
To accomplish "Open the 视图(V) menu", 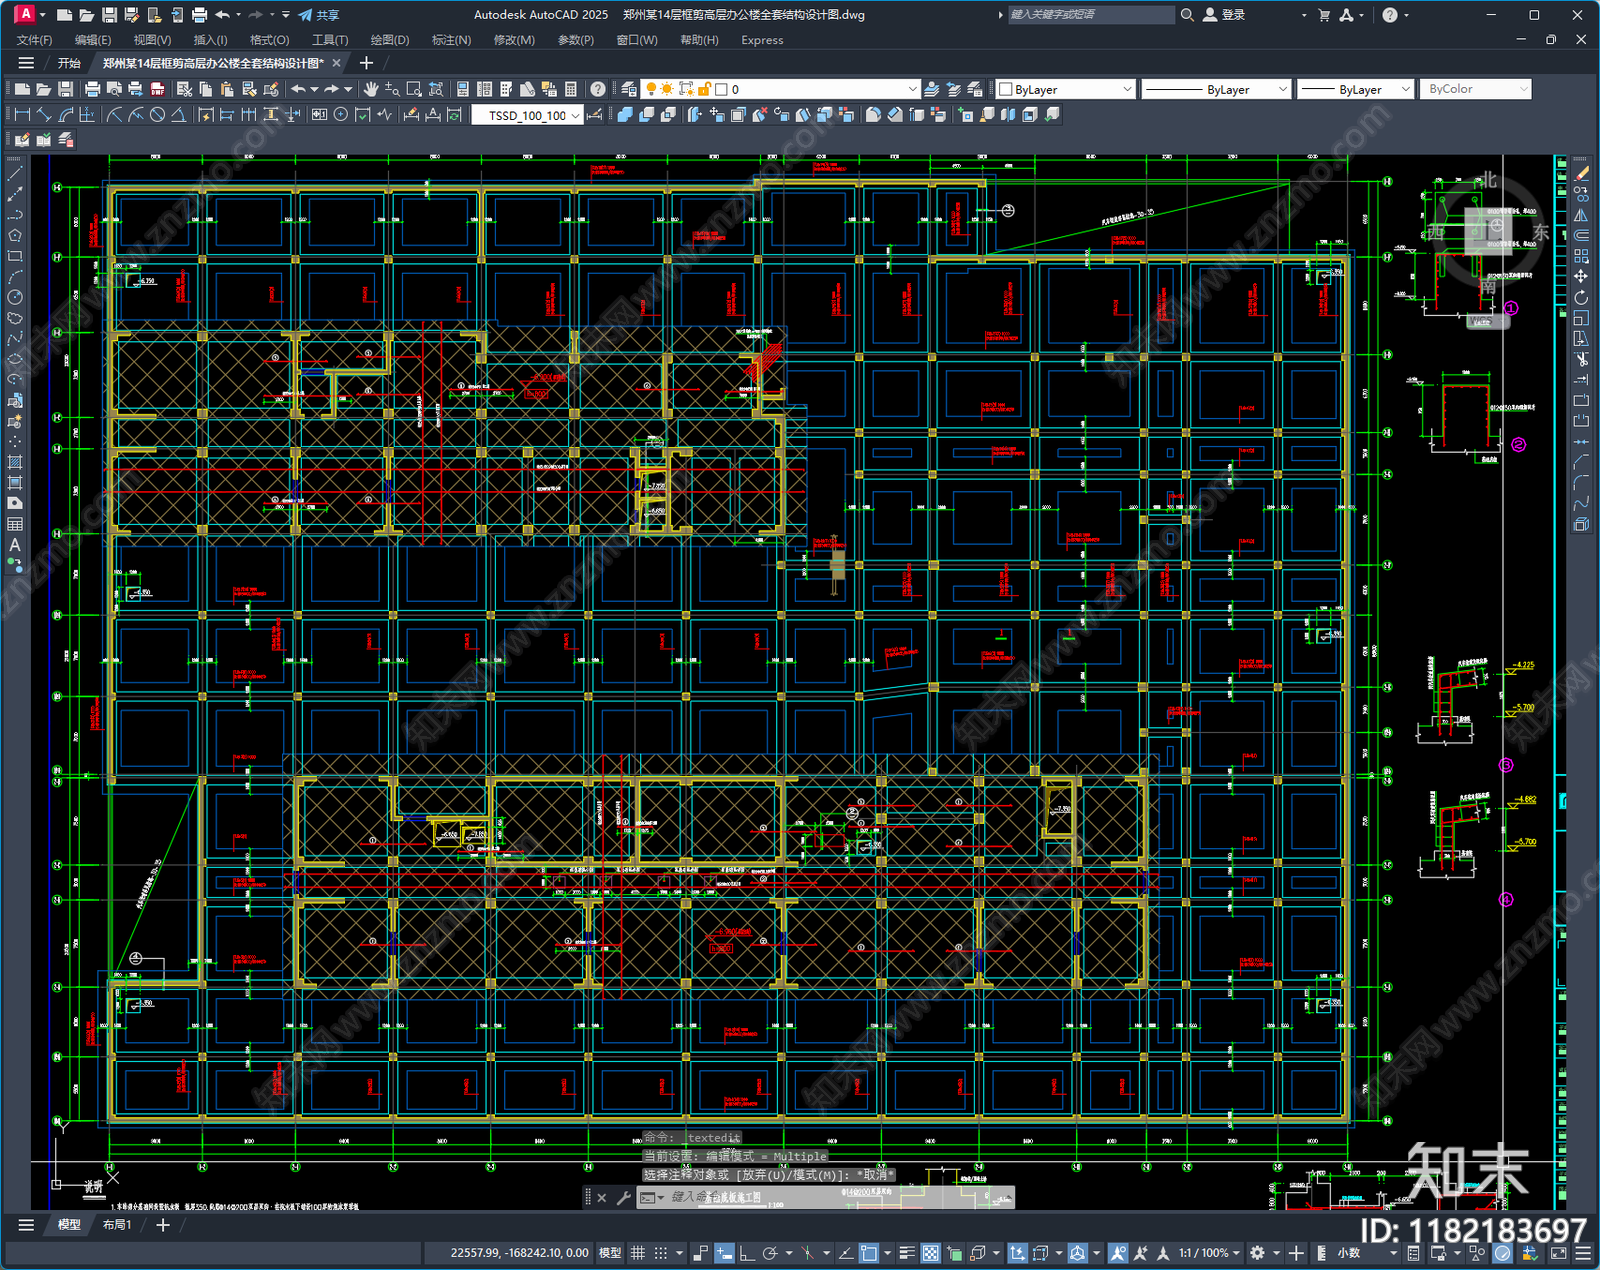I will [152, 40].
